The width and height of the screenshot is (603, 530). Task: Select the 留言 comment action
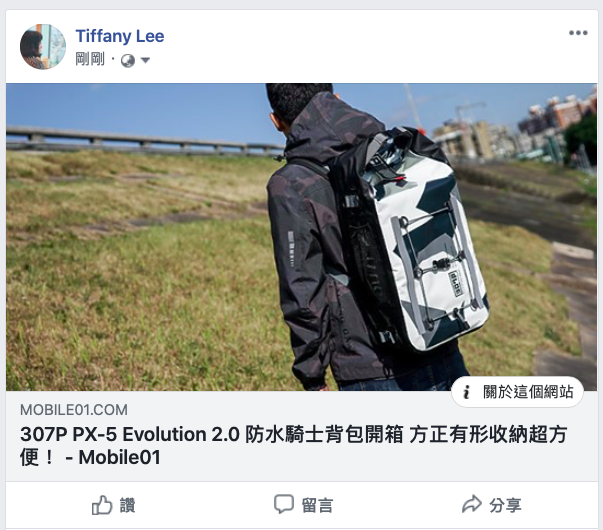click(x=303, y=505)
